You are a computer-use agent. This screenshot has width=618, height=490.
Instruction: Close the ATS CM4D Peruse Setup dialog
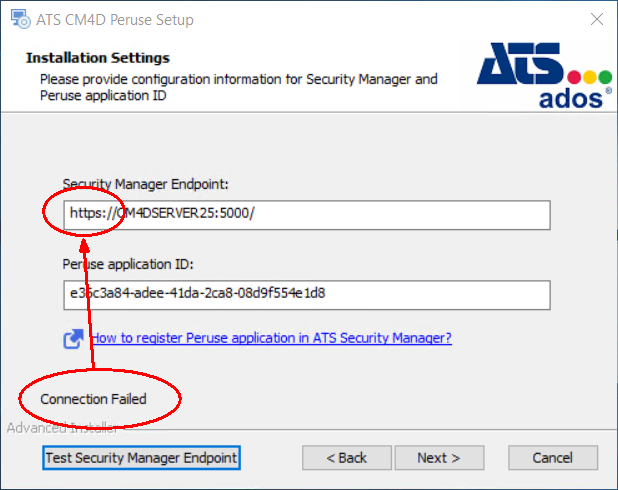(x=595, y=19)
